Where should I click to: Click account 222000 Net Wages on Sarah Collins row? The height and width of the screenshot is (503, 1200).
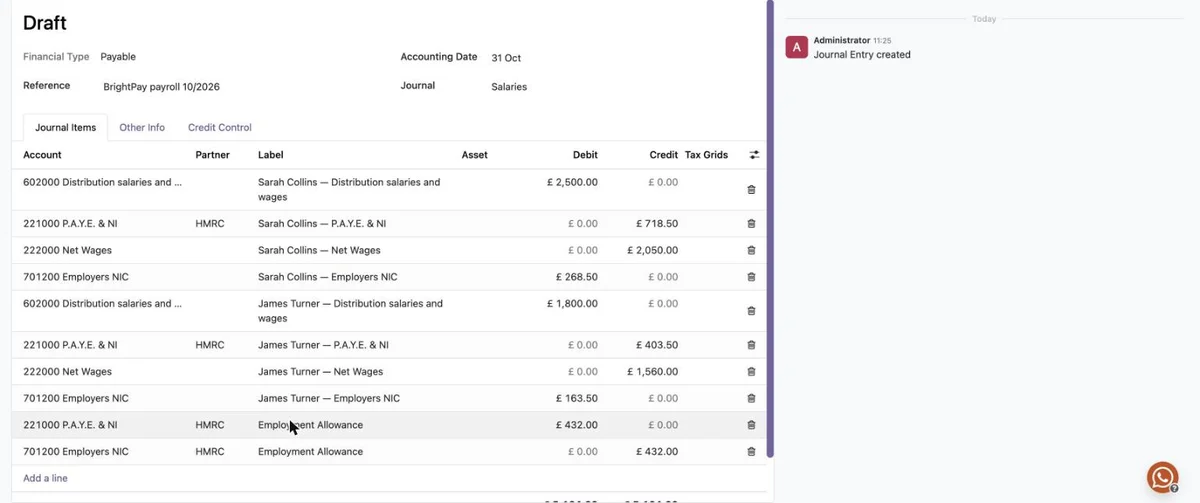pyautogui.click(x=67, y=251)
